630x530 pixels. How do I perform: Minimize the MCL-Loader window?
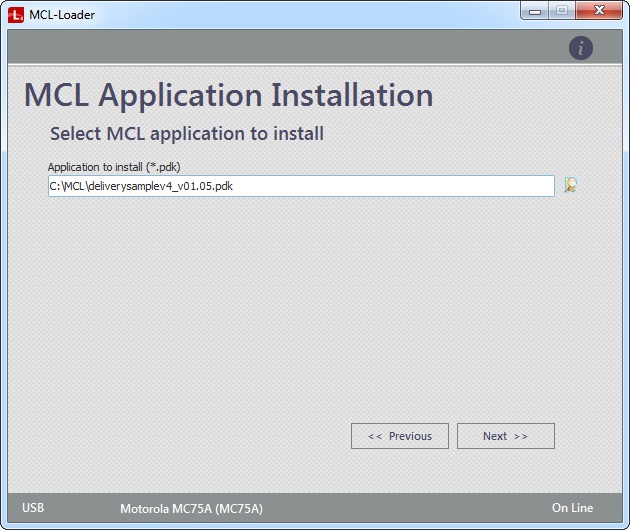536,11
